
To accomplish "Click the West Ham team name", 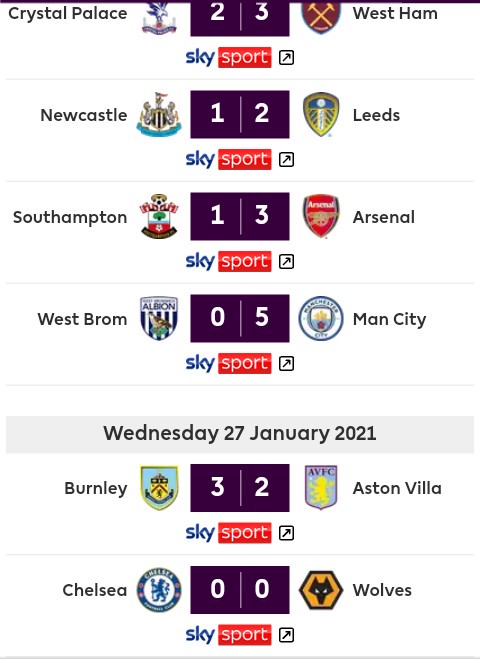I will (395, 13).
